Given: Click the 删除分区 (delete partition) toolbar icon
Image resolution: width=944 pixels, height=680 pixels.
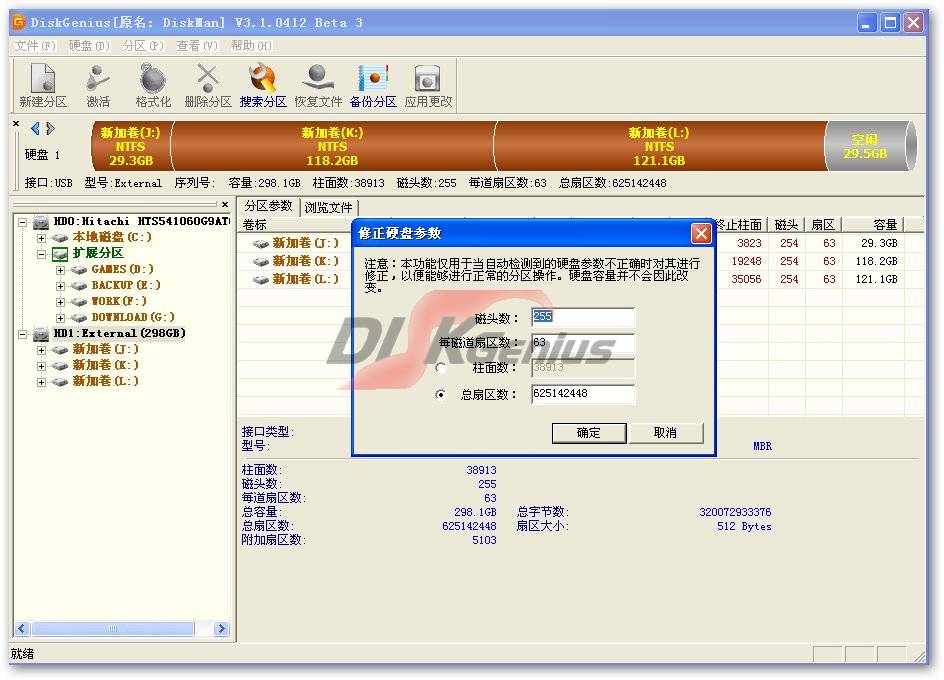Looking at the screenshot, I should pyautogui.click(x=208, y=86).
